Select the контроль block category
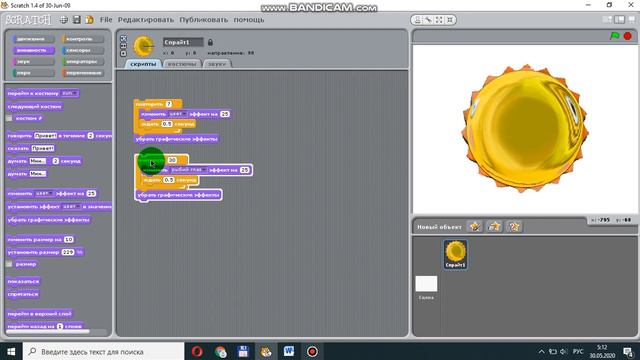640x360 pixels. point(83,39)
